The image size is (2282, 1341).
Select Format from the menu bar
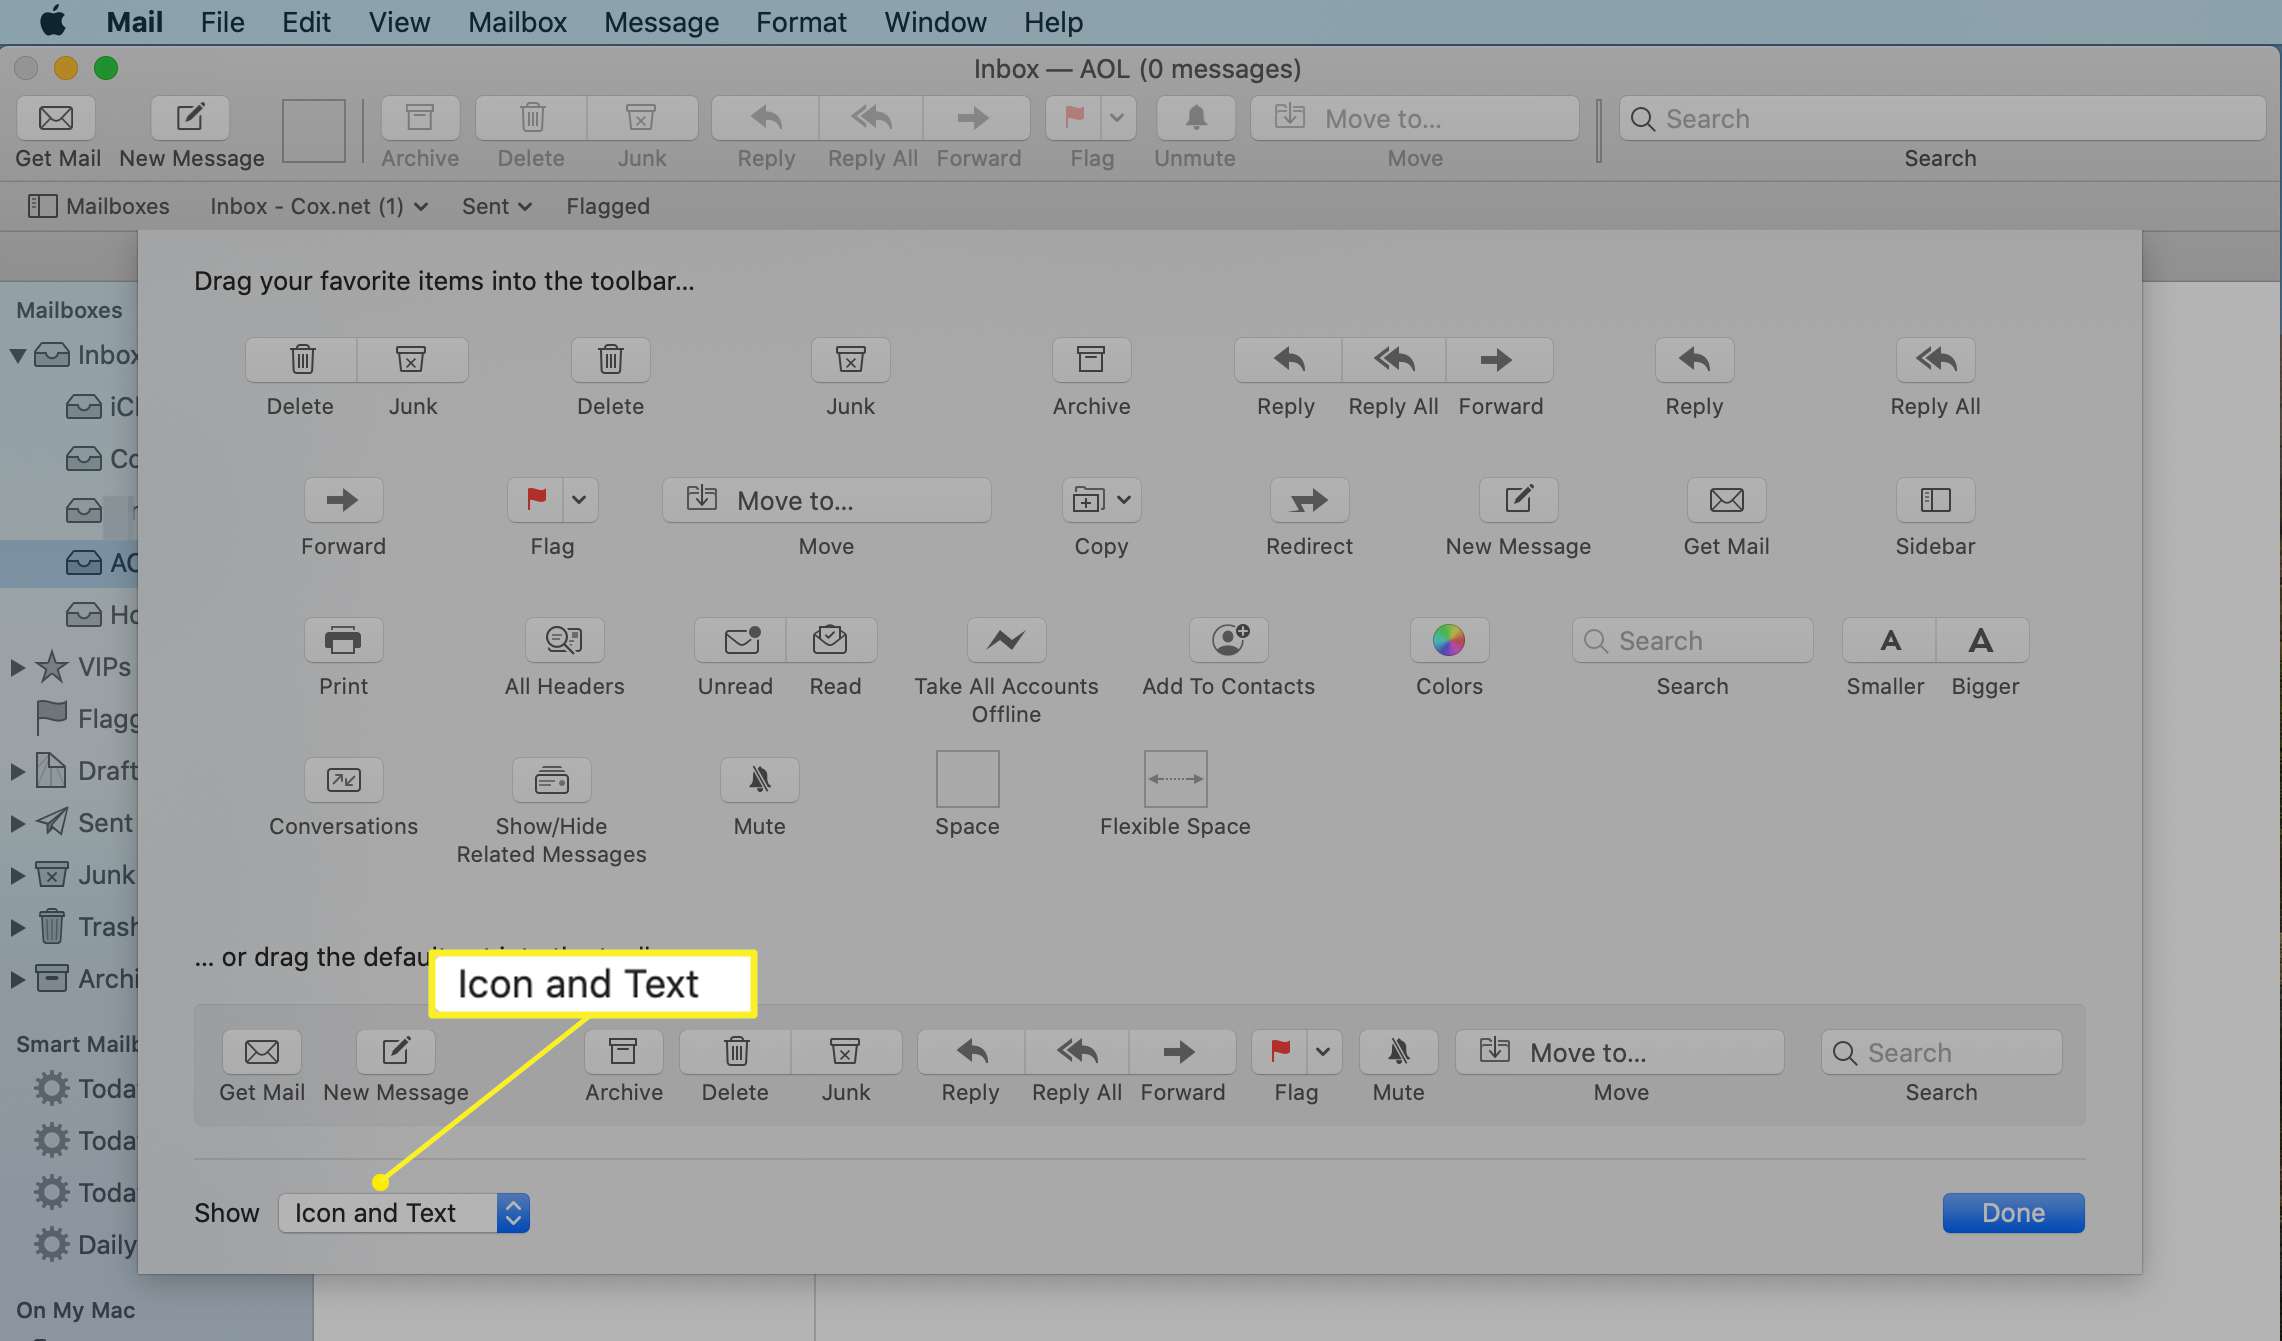[x=801, y=22]
